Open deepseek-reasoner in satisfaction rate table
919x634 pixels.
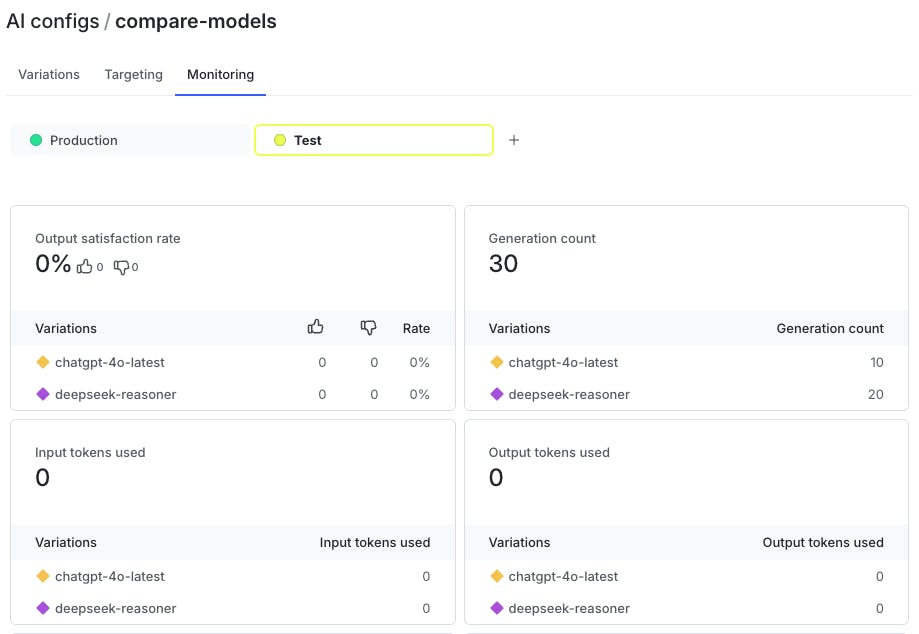115,394
